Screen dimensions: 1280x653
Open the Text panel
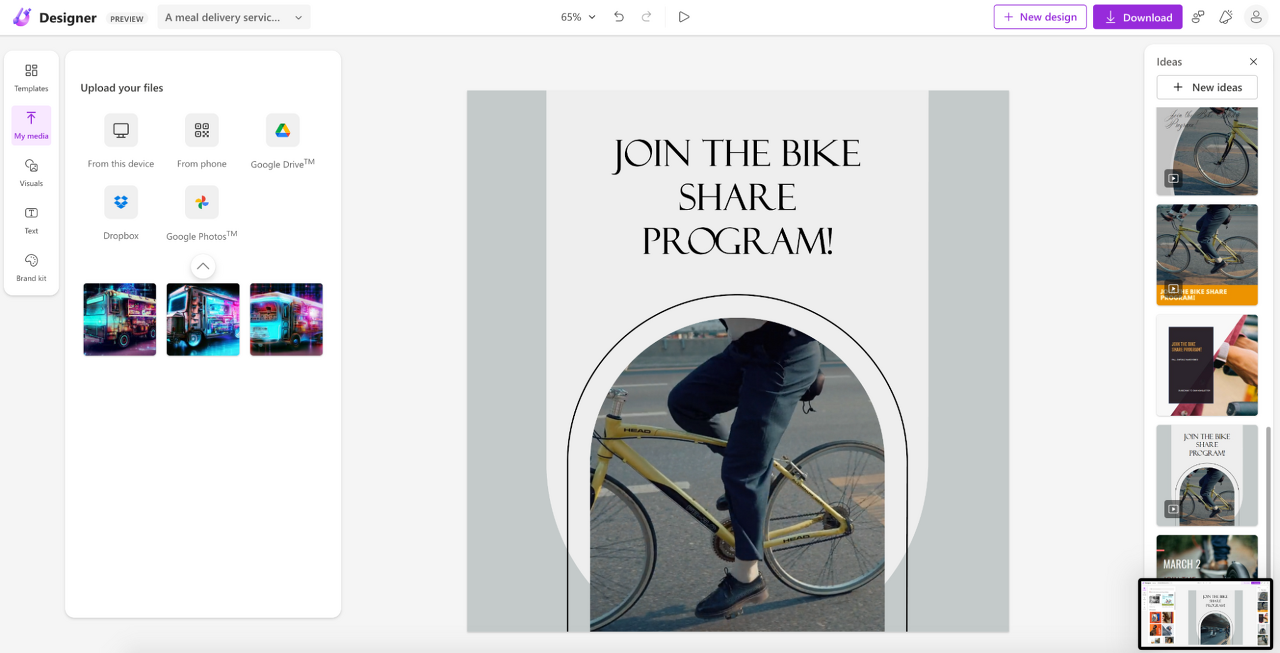[31, 220]
